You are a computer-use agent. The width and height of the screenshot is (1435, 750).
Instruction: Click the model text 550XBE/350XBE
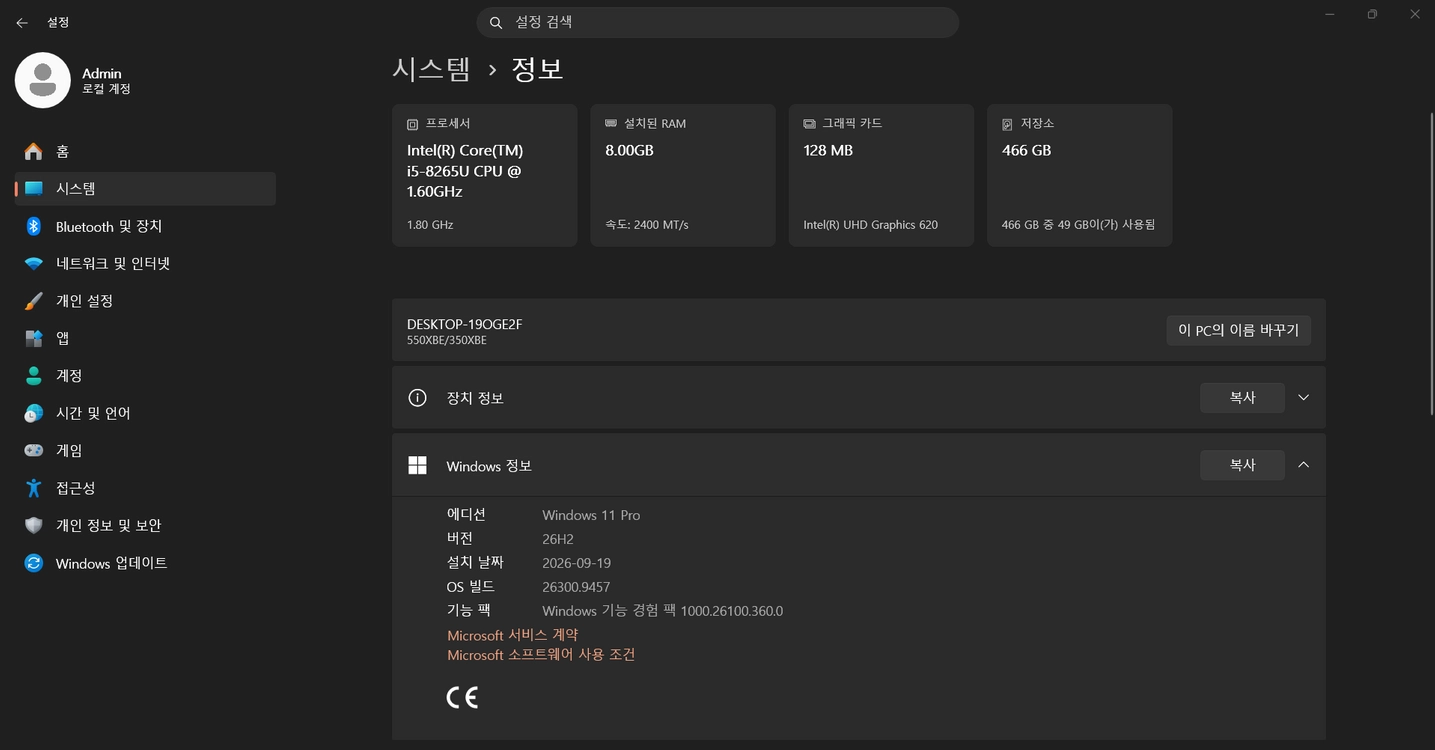tap(447, 340)
